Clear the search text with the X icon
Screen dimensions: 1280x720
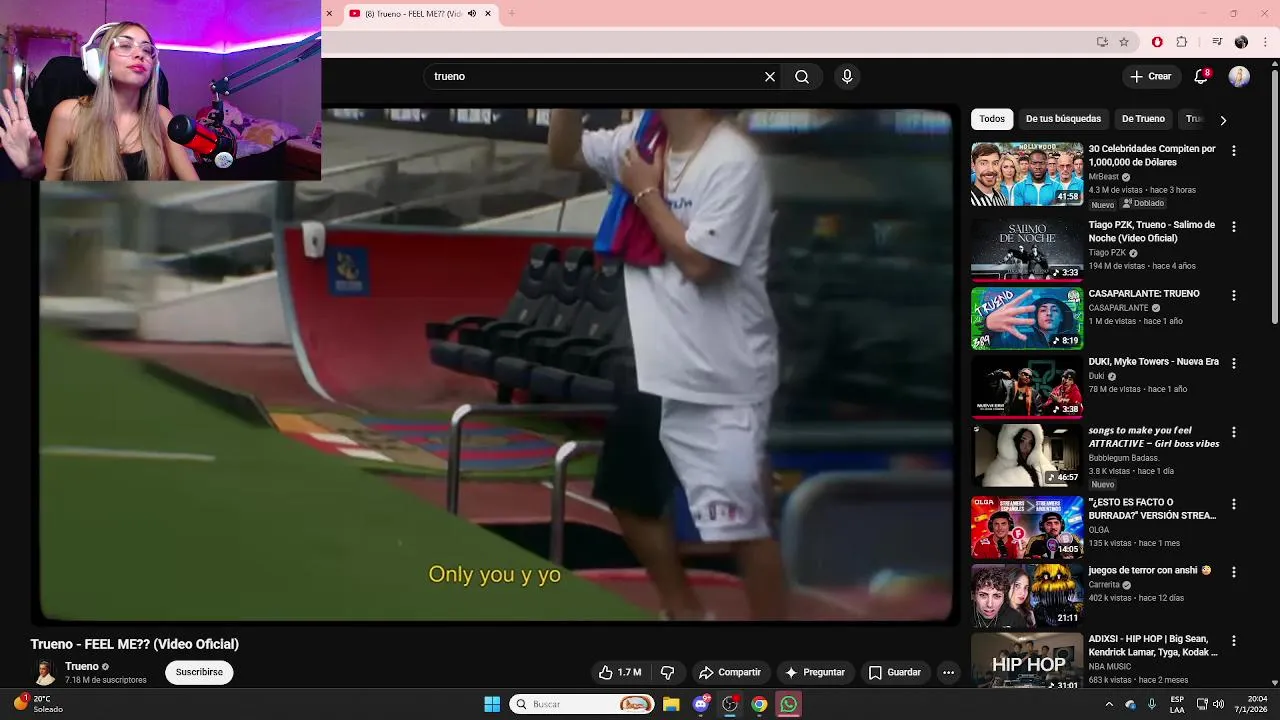point(770,76)
